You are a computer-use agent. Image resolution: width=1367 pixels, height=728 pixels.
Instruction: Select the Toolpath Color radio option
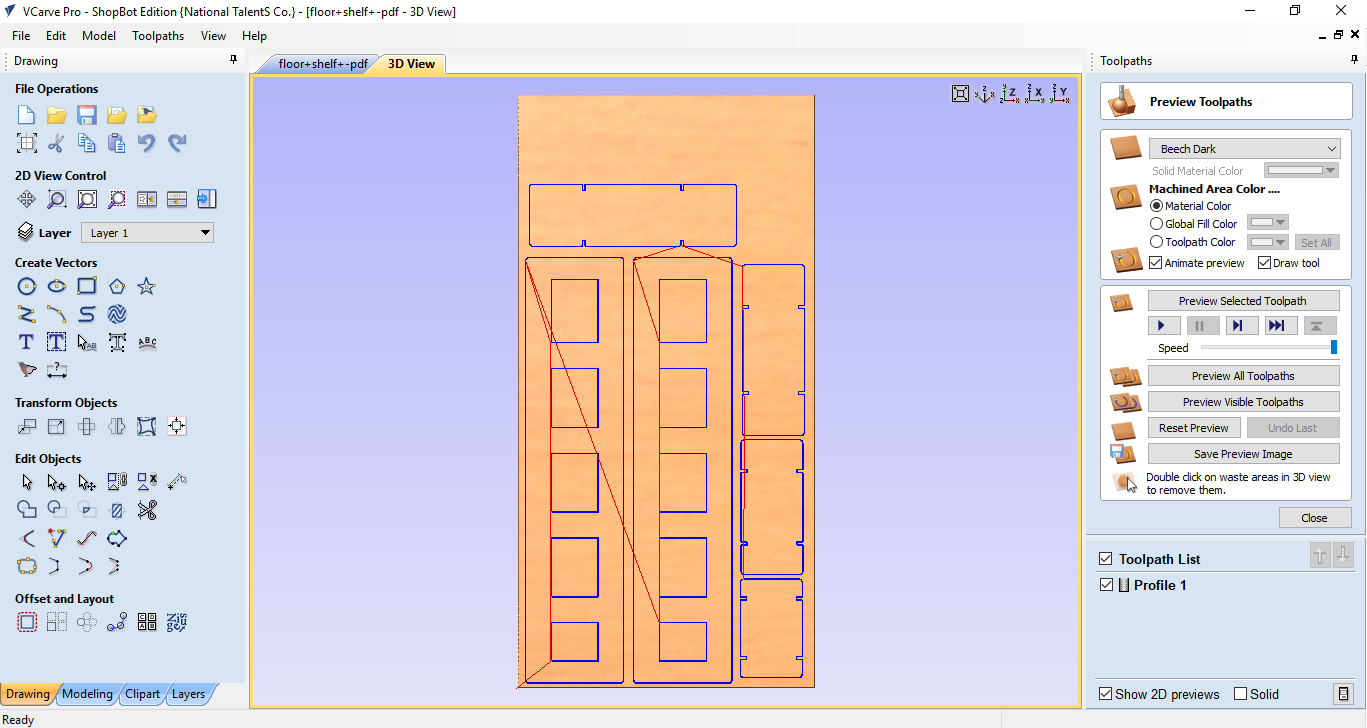[1157, 242]
